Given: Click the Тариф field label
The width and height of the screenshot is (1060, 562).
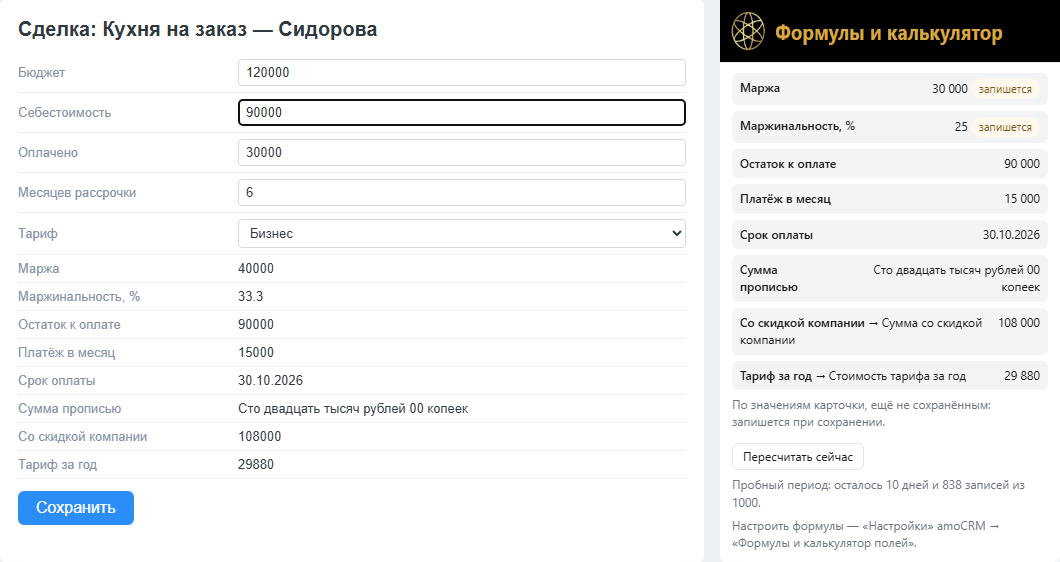Looking at the screenshot, I should coord(38,233).
